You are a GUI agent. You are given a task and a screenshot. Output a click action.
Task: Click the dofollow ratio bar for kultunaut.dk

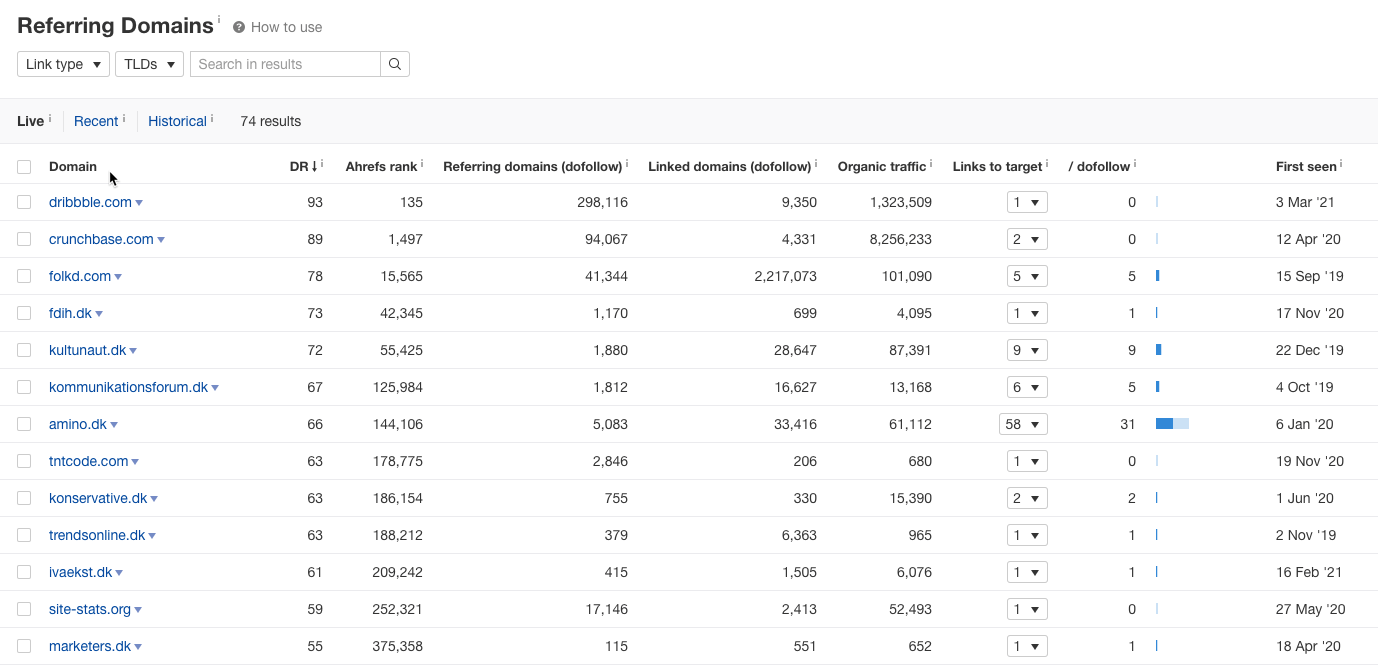1158,350
